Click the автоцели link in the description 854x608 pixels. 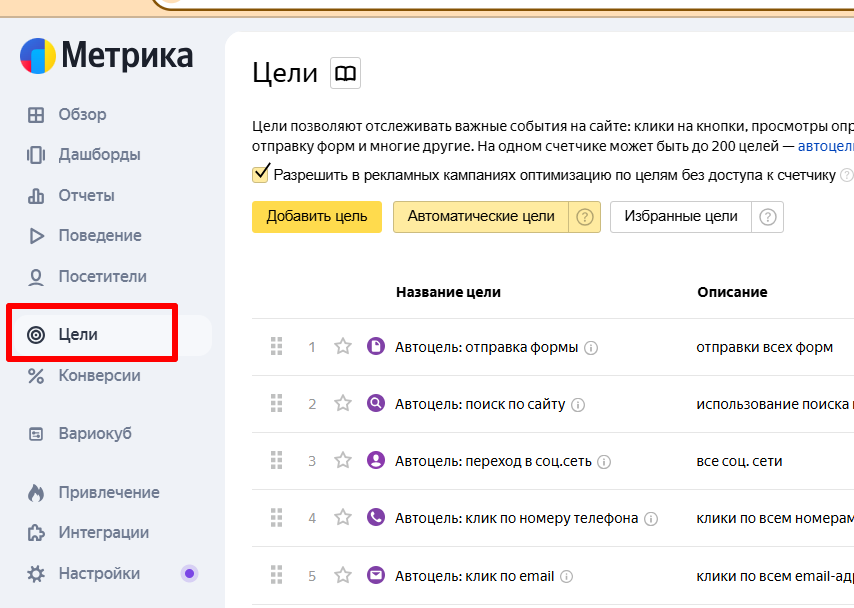coord(826,146)
